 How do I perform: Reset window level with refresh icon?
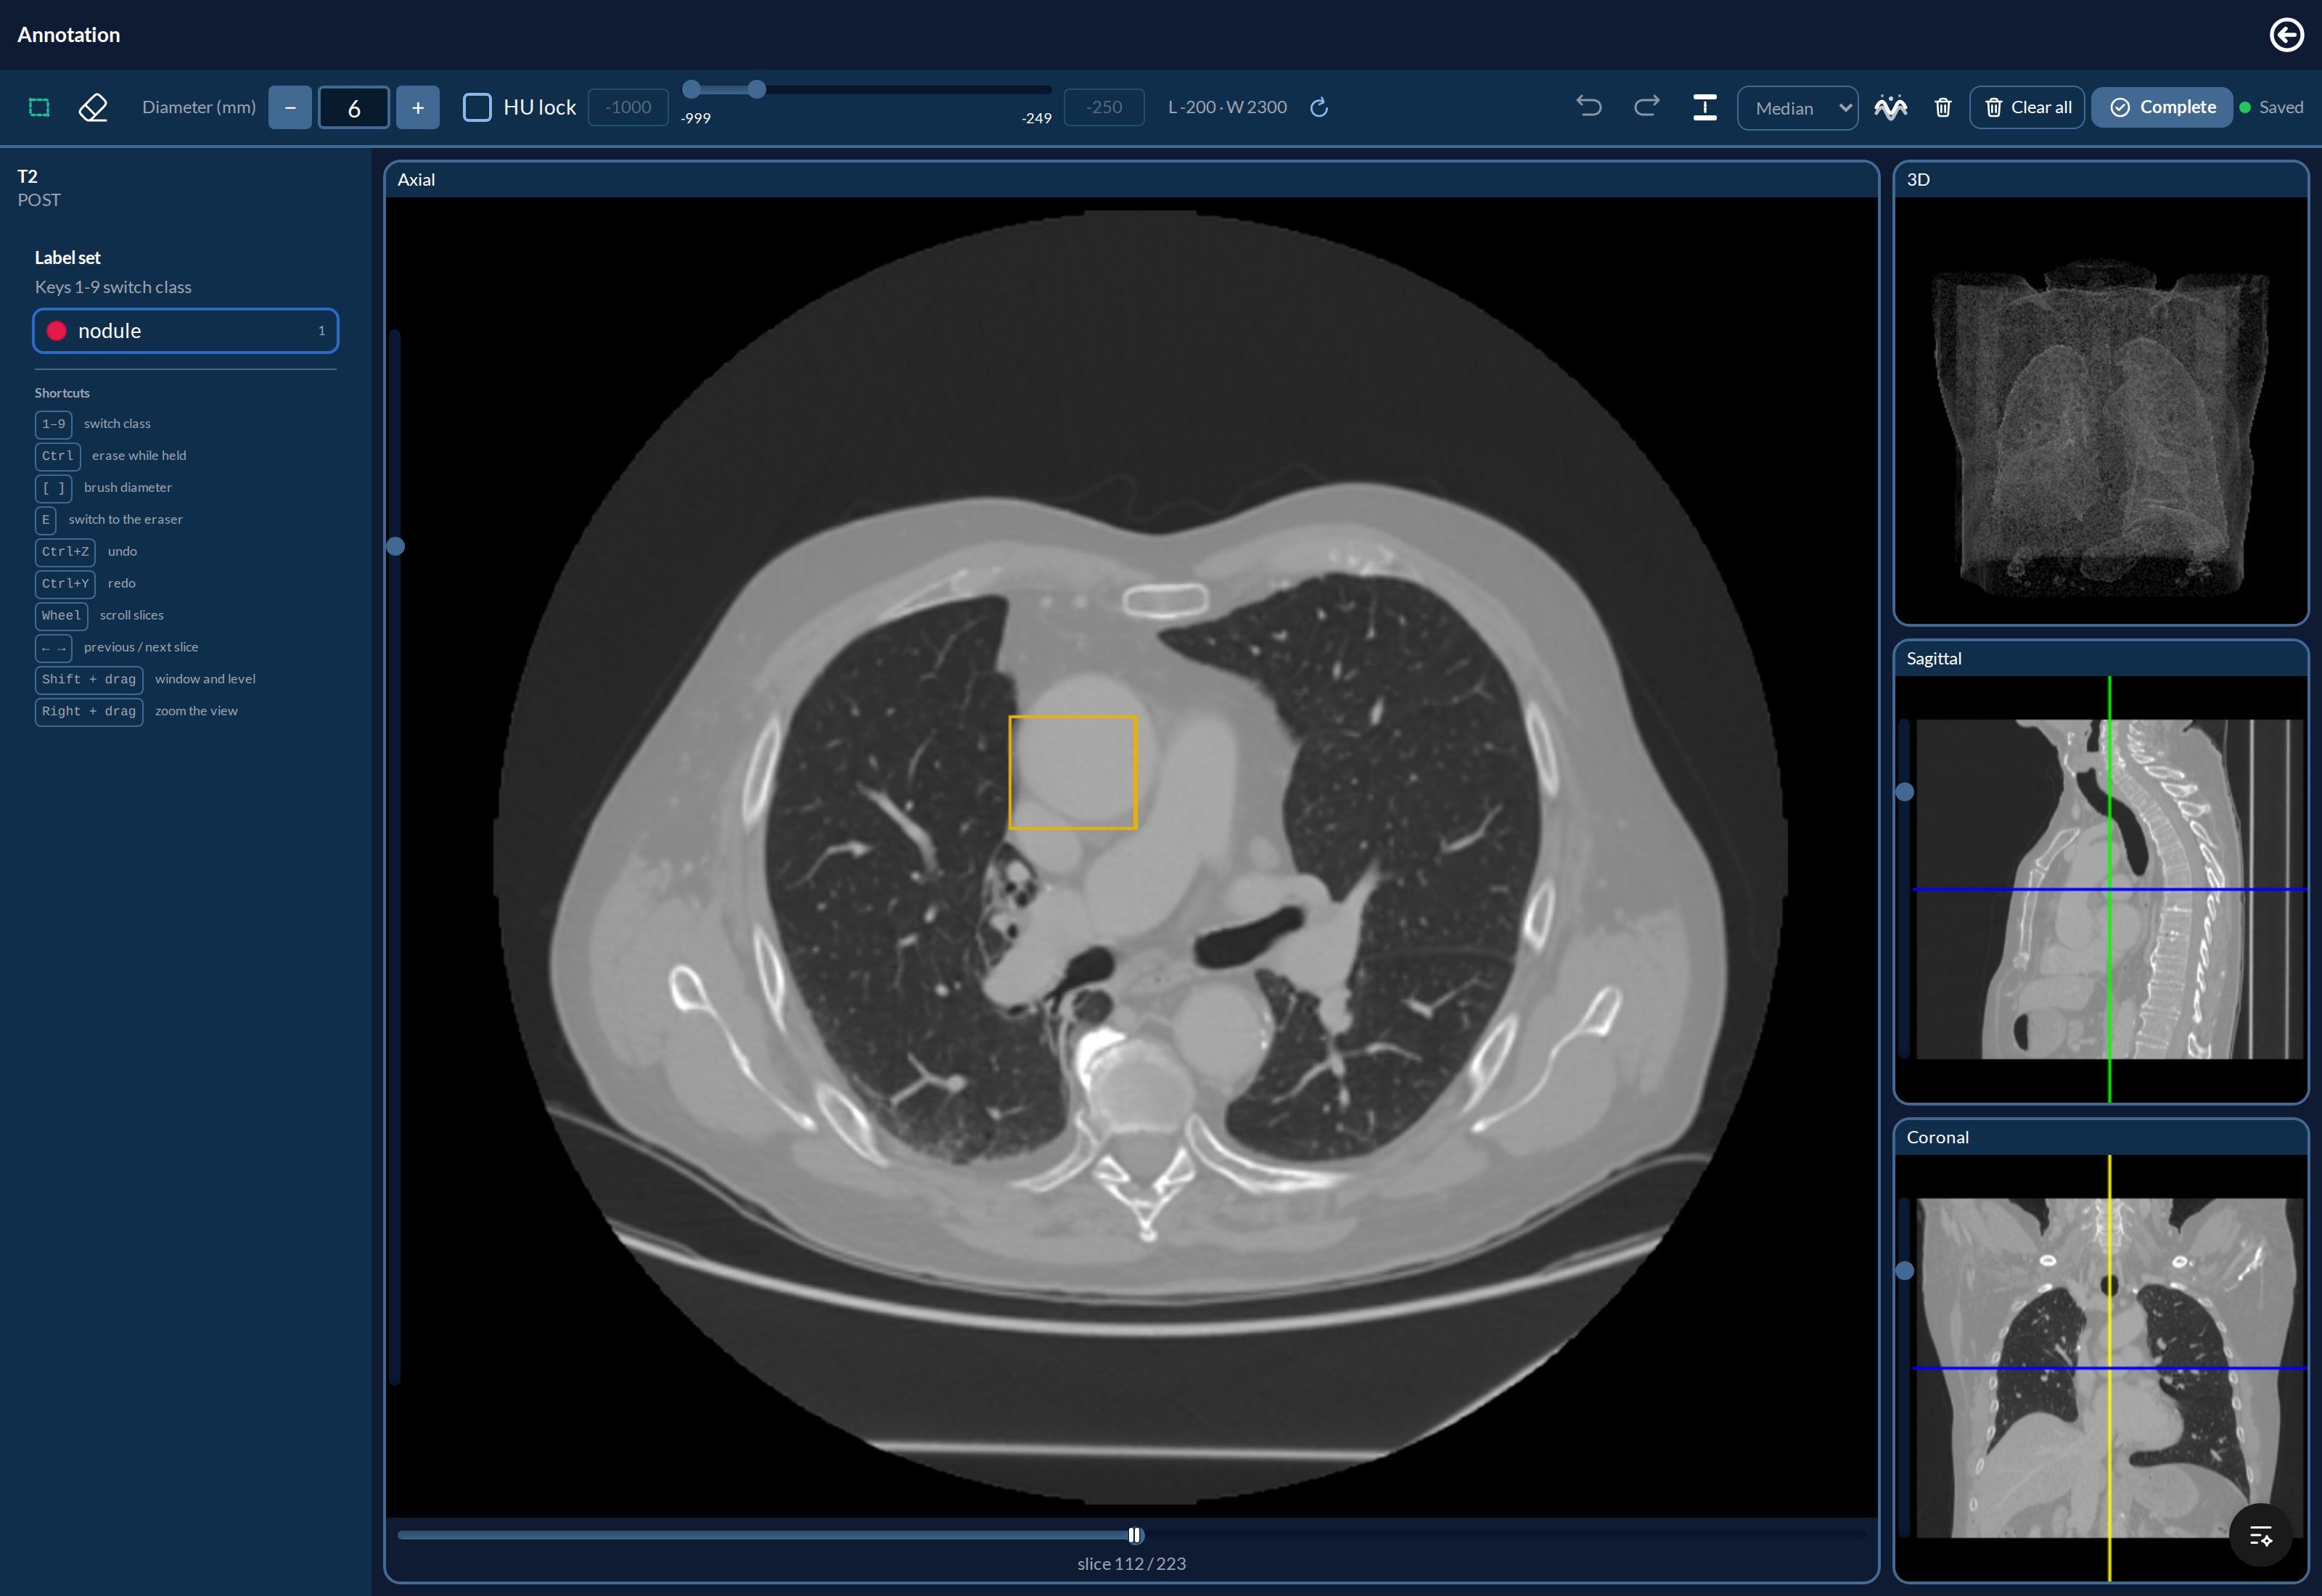pos(1319,107)
